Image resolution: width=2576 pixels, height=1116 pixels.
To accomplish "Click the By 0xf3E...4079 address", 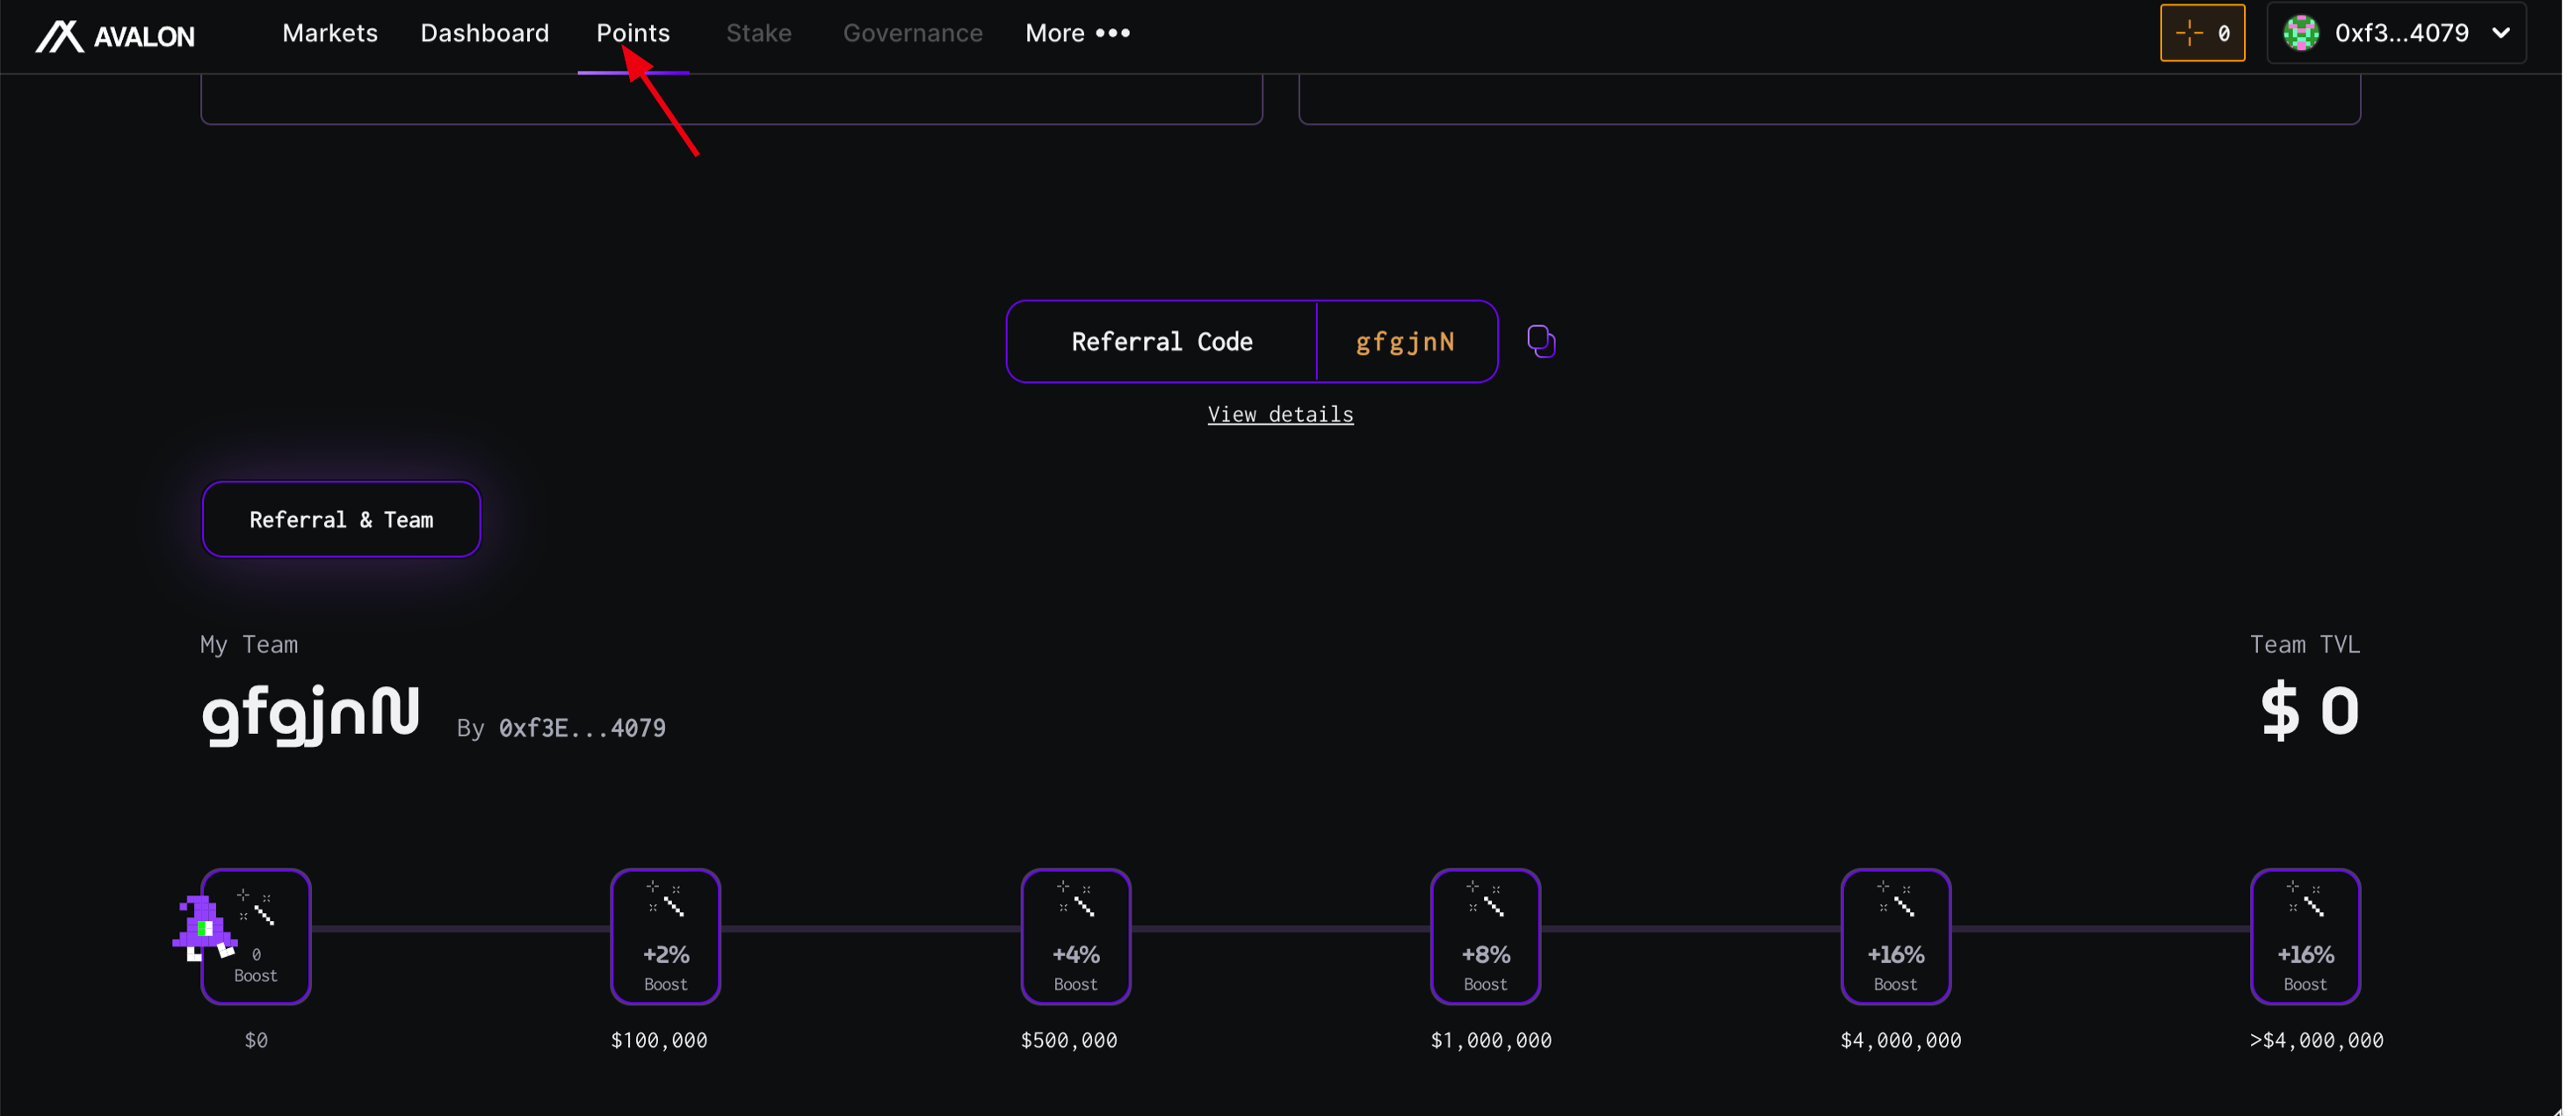I will [562, 728].
